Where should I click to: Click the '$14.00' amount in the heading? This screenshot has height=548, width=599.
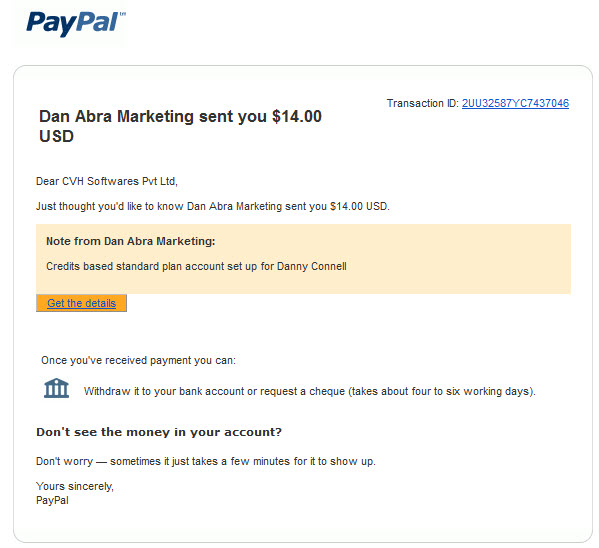point(297,117)
